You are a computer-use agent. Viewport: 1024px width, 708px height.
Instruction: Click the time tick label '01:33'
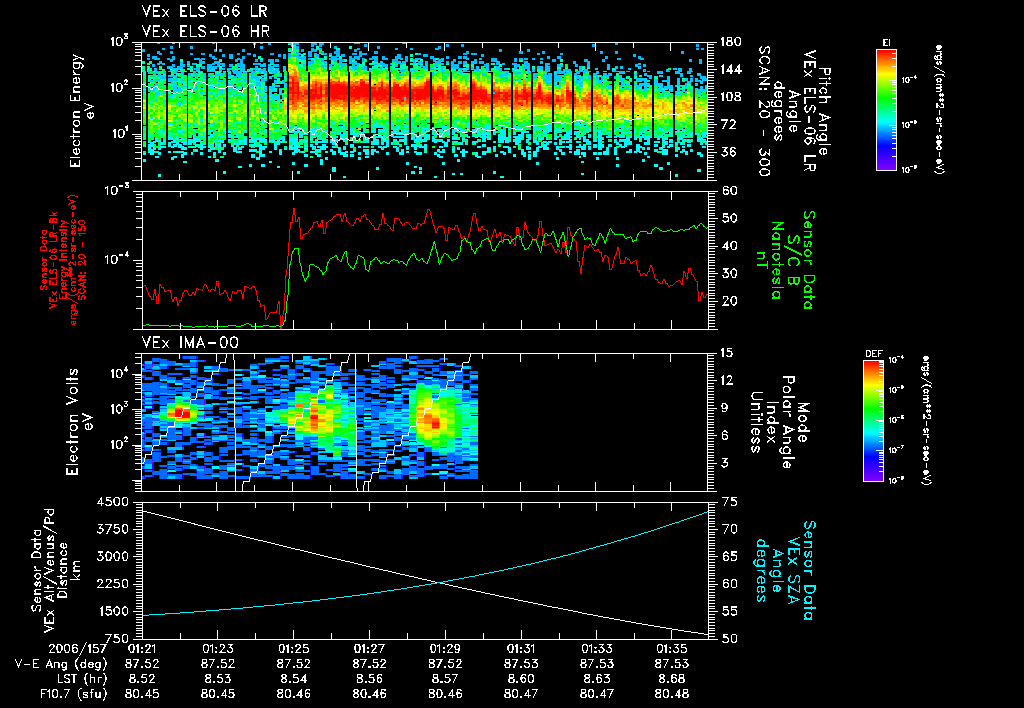point(596,649)
